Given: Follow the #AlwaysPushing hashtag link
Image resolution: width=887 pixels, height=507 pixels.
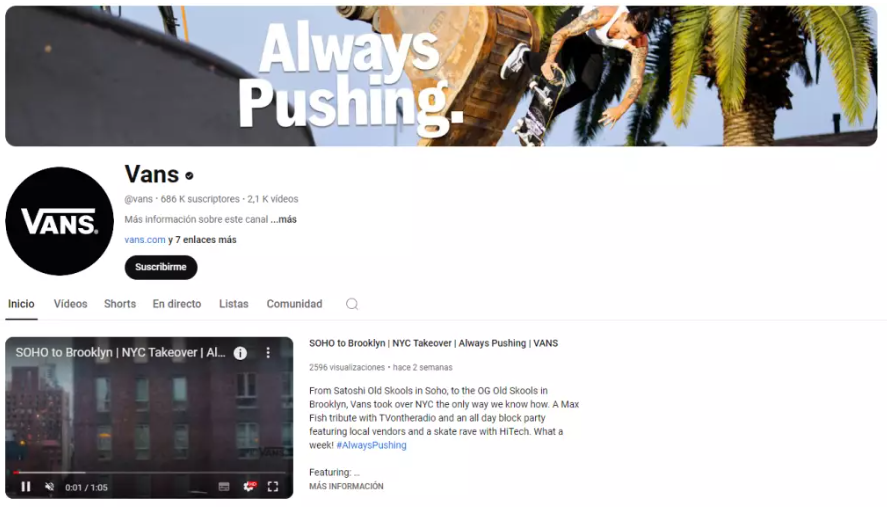Looking at the screenshot, I should pyautogui.click(x=372, y=445).
